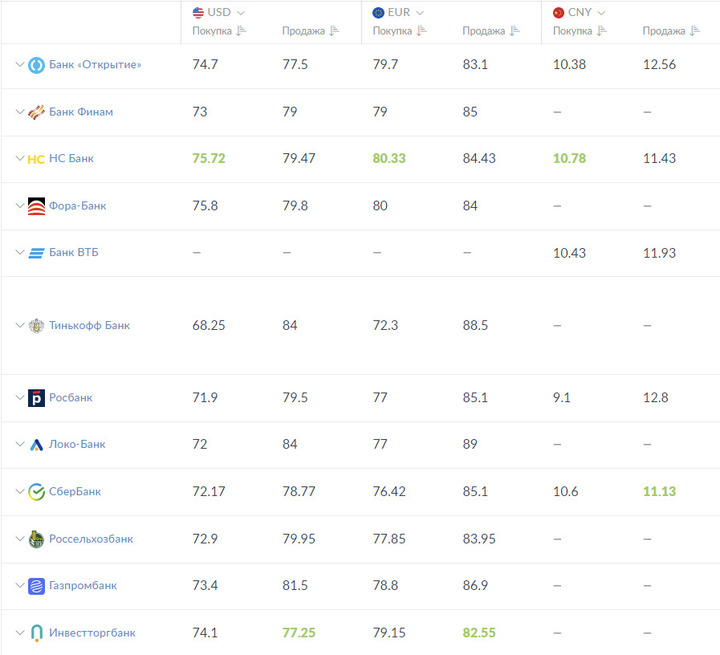Sort by USD Продажа column sort icon
The height and width of the screenshot is (655, 720).
click(x=334, y=31)
